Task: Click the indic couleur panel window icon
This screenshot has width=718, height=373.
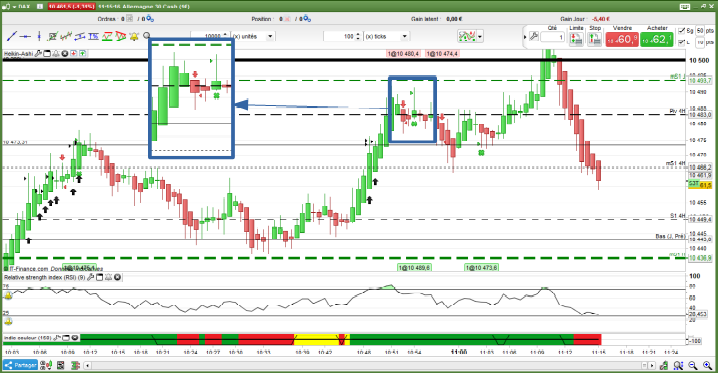Action: pyautogui.click(x=66, y=338)
